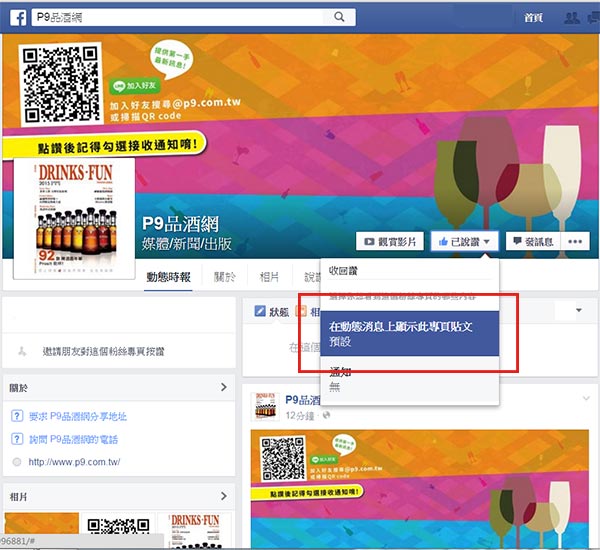Click the 觀賞影片 button
Image resolution: width=600 pixels, height=550 pixels.
coord(390,242)
